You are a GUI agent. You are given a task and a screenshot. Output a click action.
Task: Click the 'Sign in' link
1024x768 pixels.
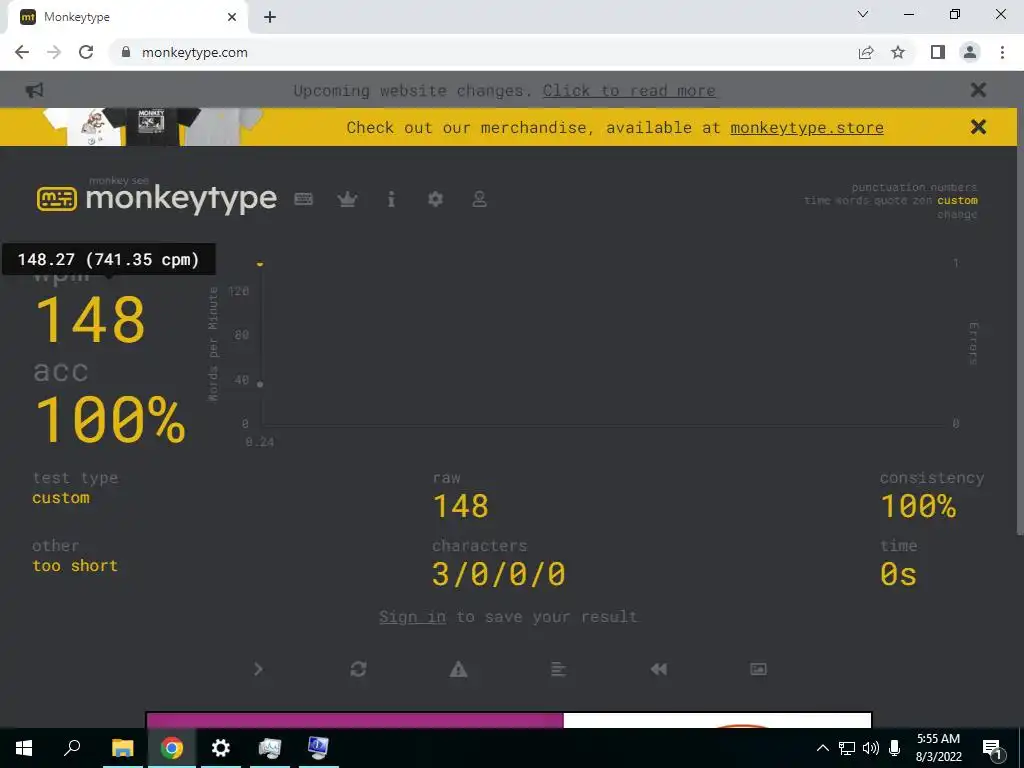coord(412,616)
